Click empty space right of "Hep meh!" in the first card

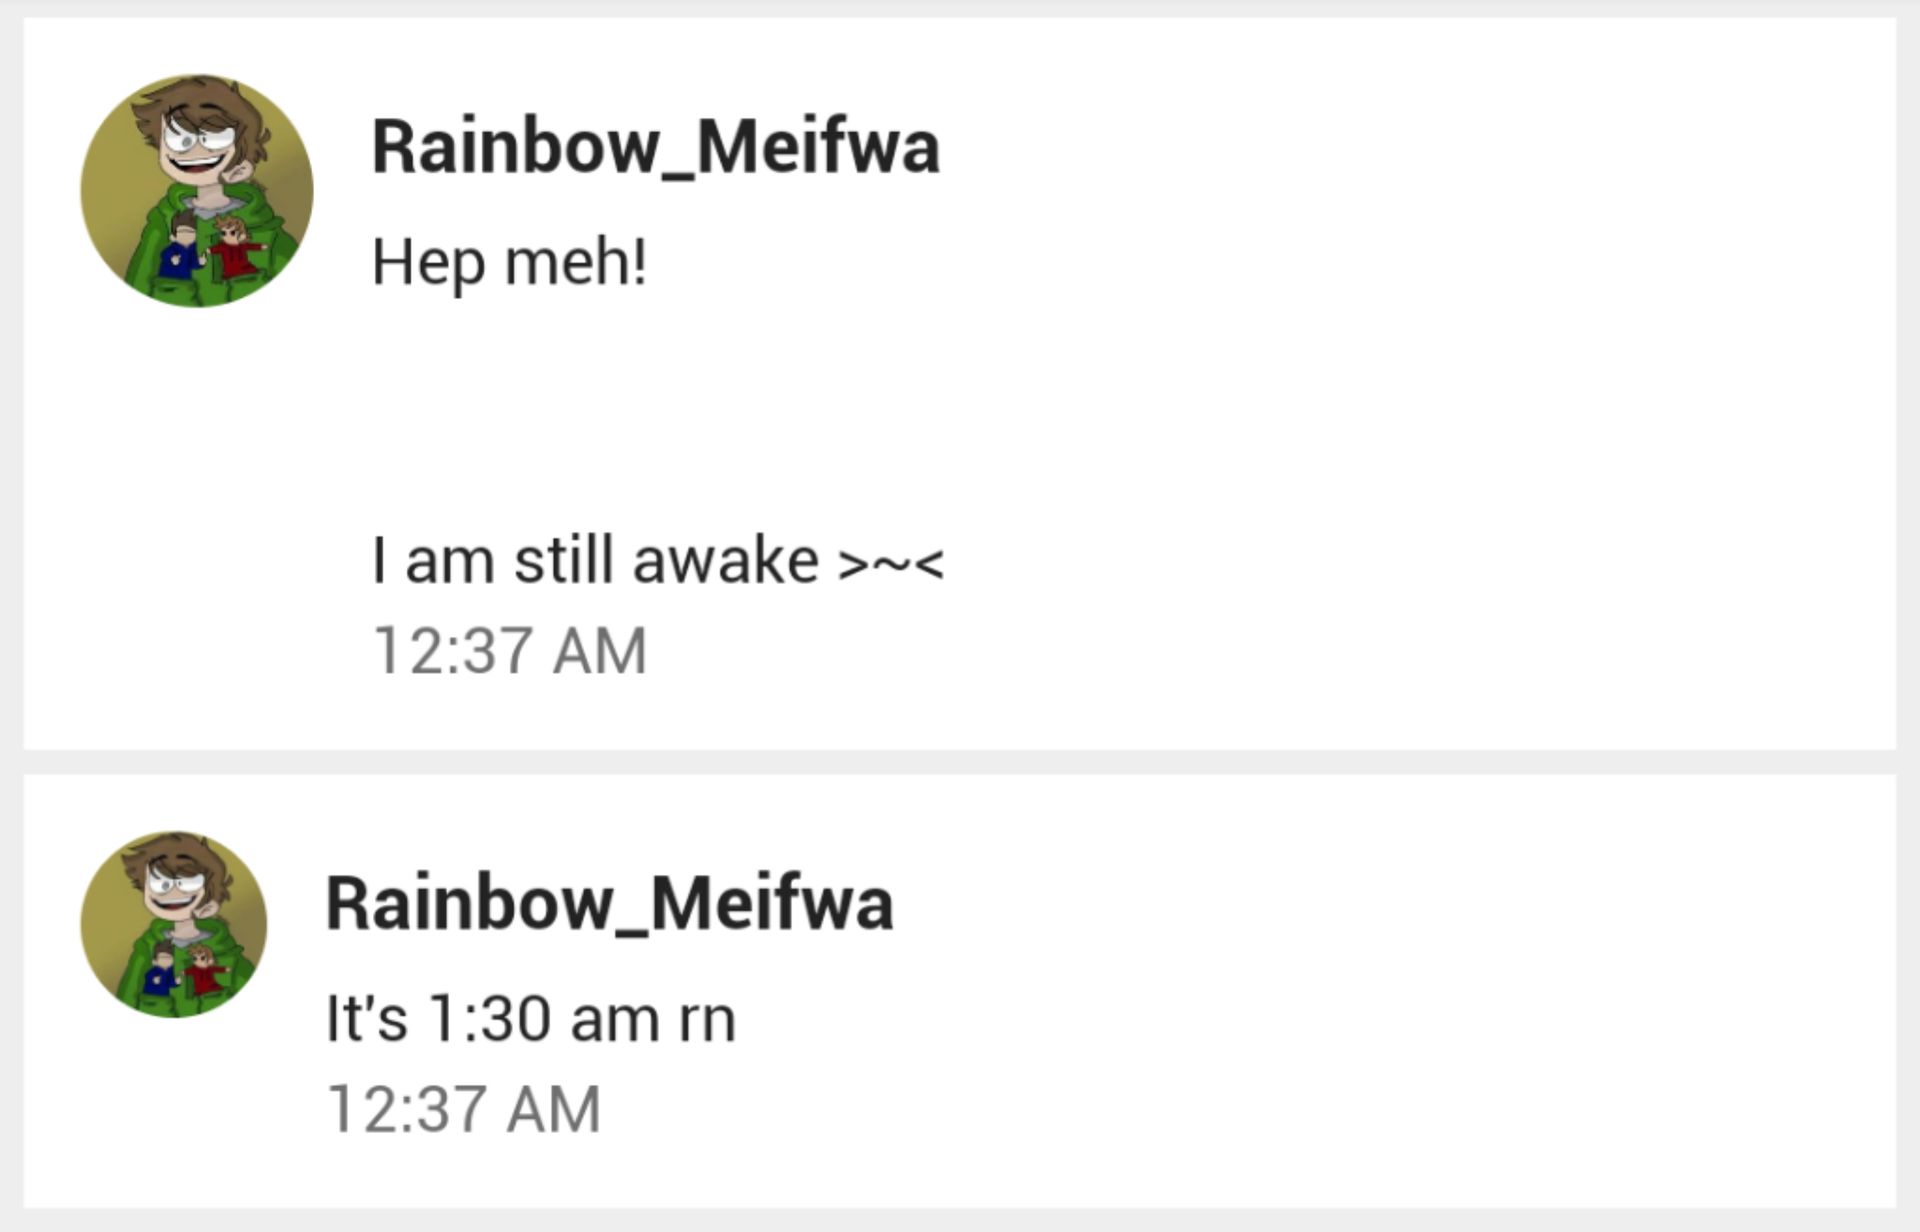pos(1270,262)
